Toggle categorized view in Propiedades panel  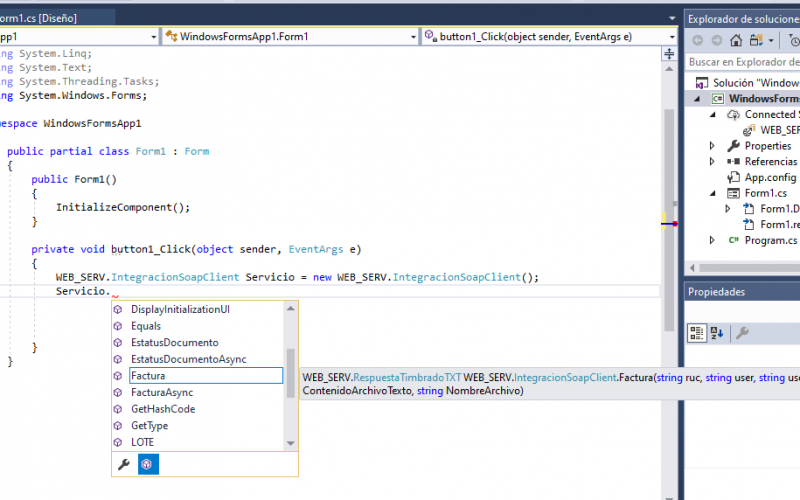coord(698,333)
